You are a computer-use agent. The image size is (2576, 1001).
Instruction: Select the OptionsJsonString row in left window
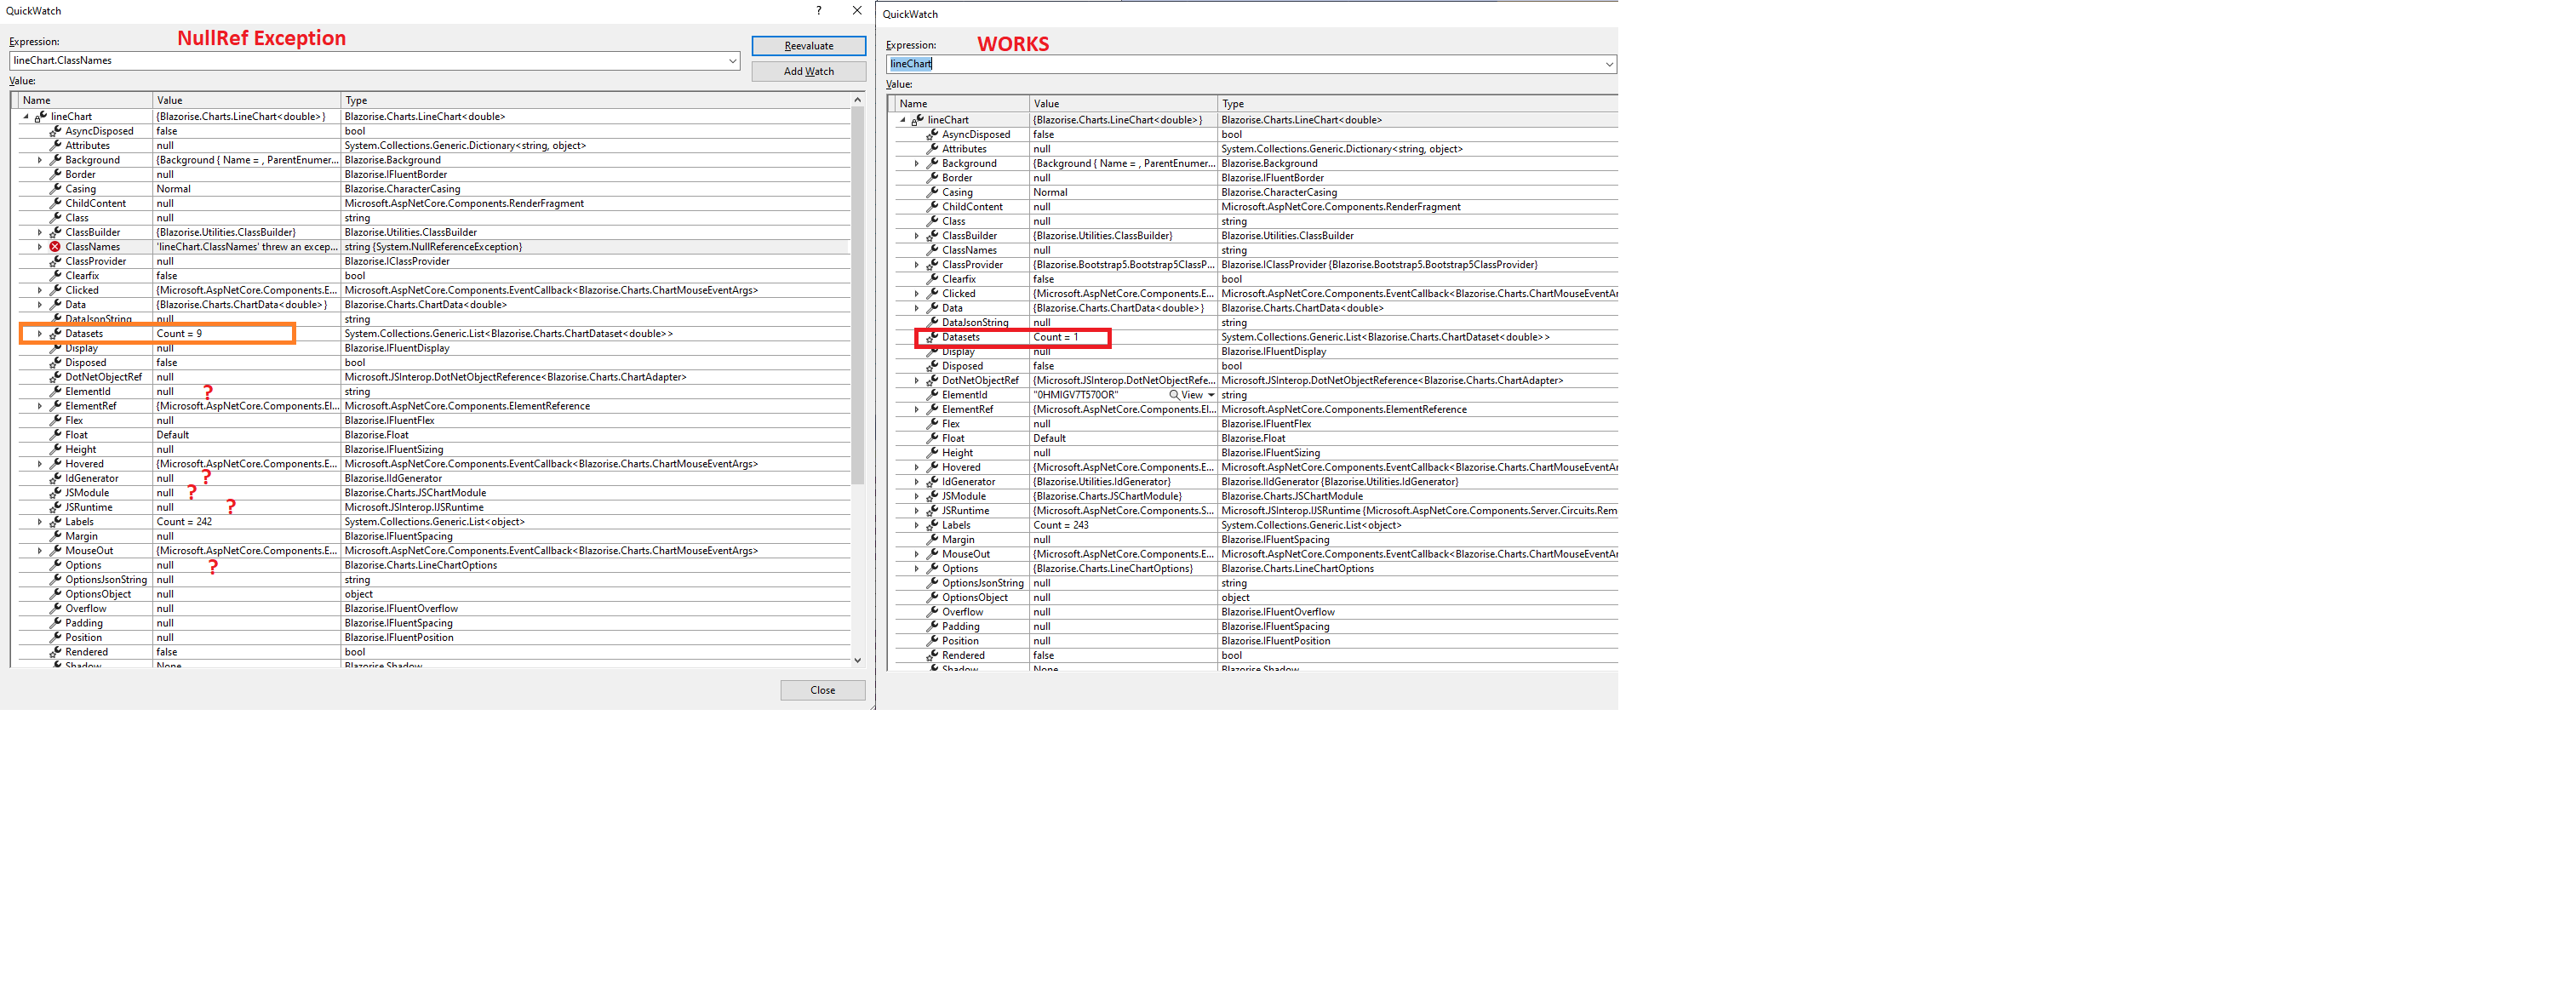(x=434, y=580)
